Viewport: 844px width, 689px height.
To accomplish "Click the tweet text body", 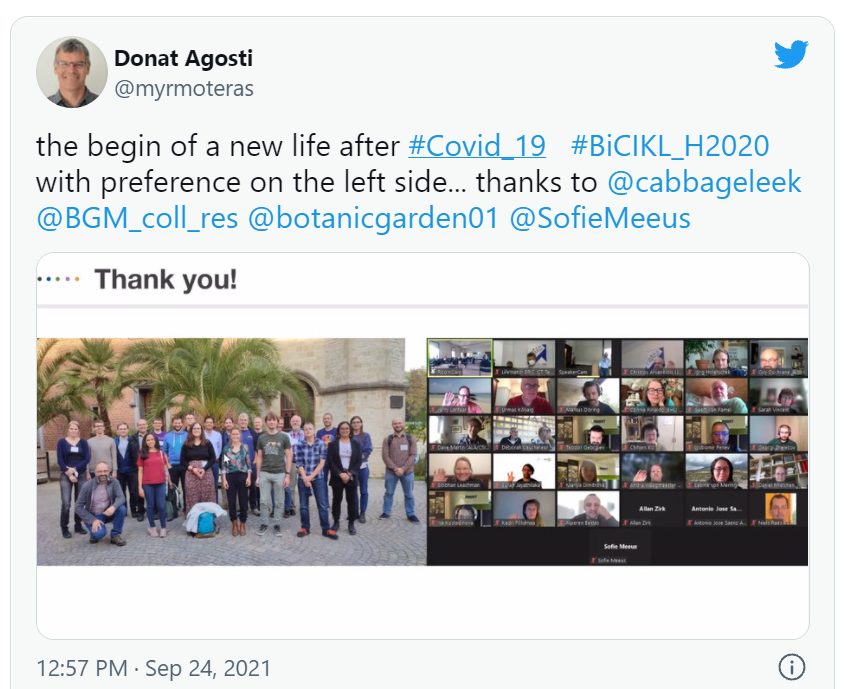I will tap(419, 182).
